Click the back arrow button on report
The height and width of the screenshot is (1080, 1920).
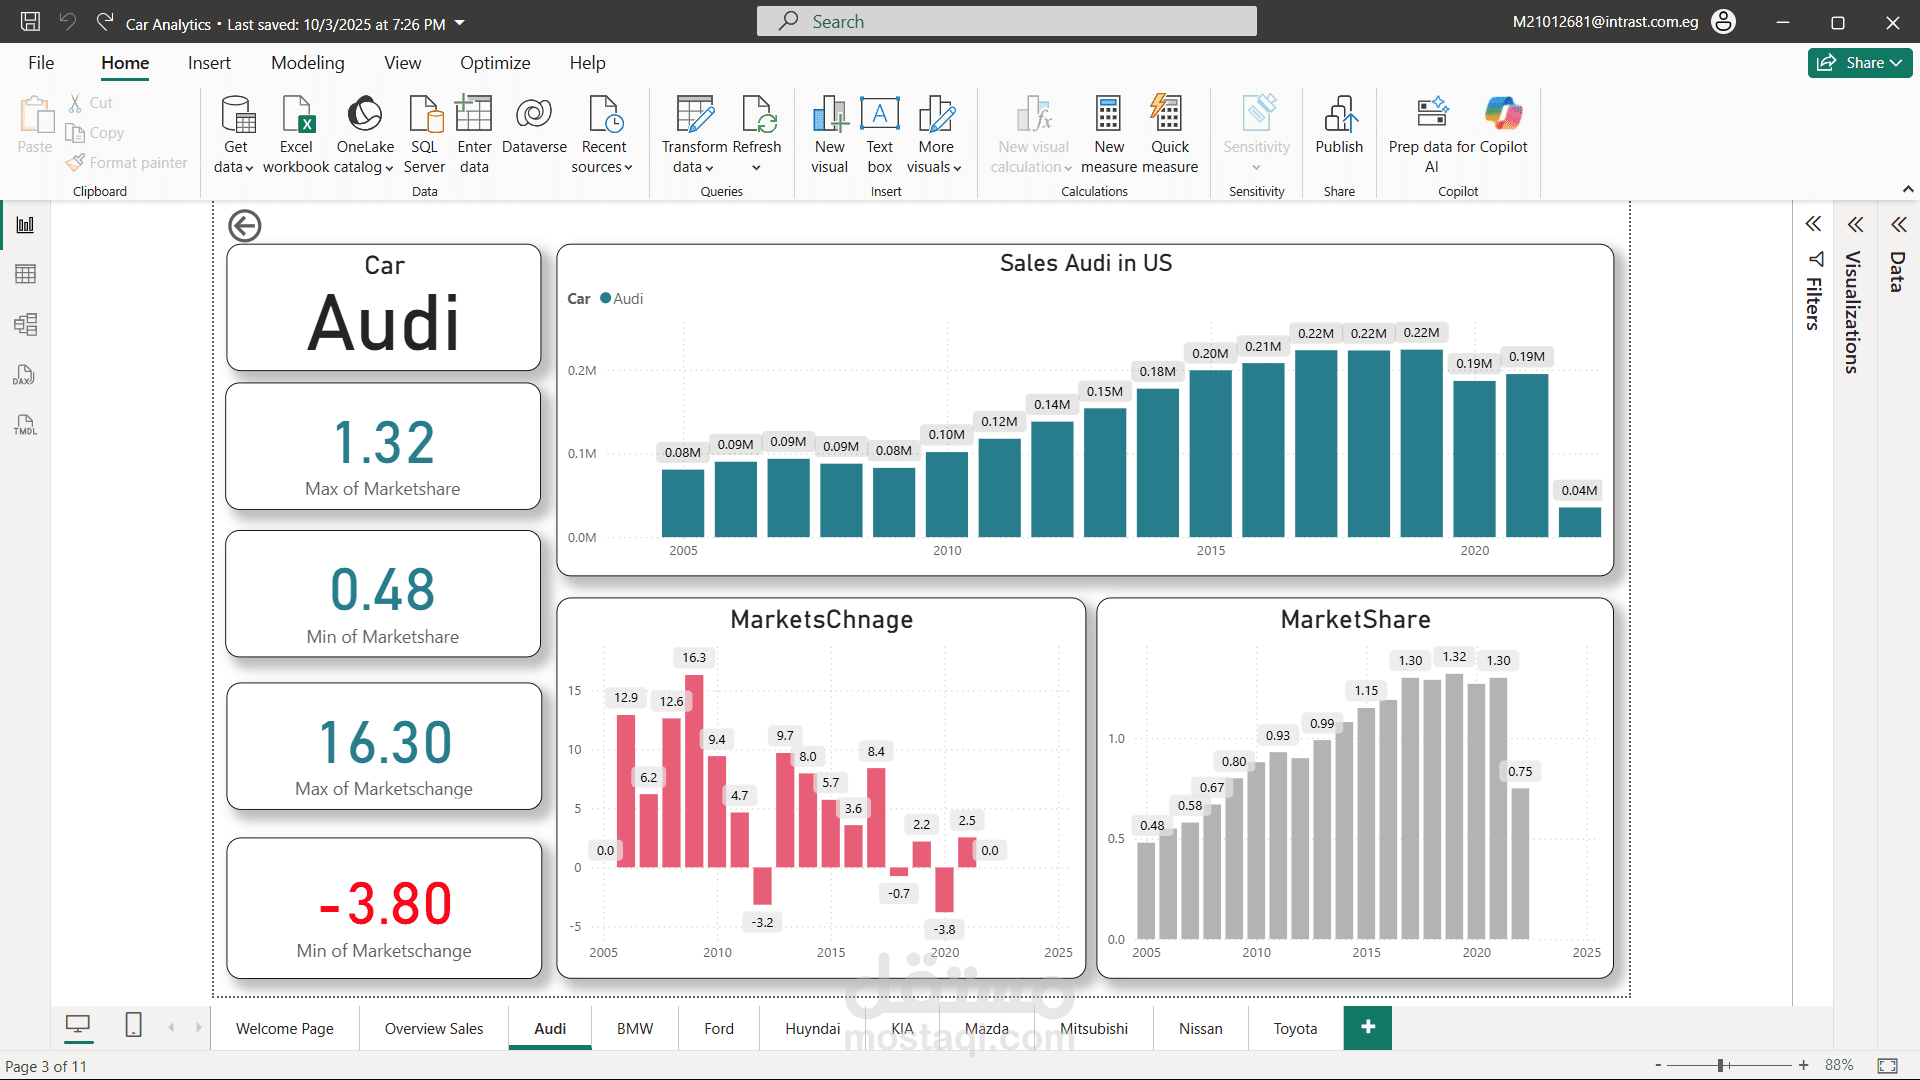pyautogui.click(x=245, y=226)
